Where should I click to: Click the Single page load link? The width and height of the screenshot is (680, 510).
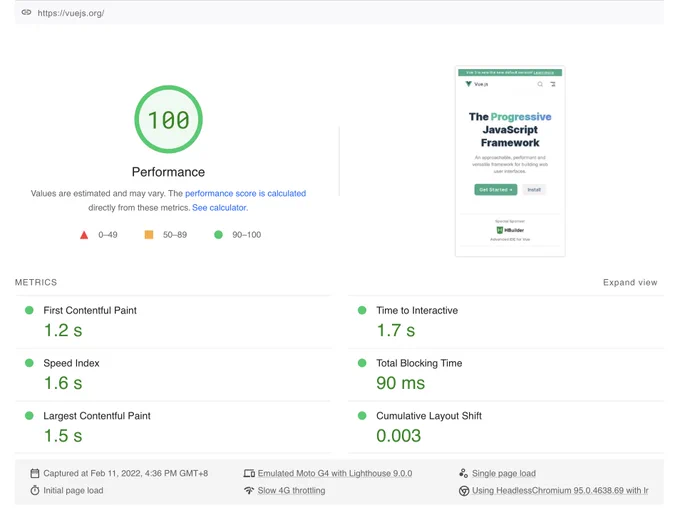pos(504,473)
